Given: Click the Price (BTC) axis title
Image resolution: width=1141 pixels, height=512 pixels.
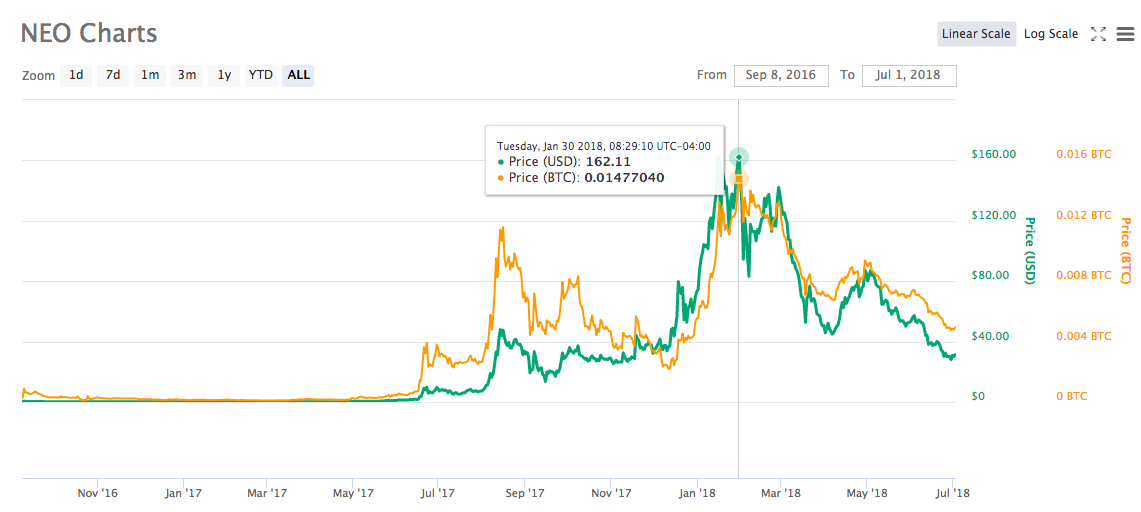Looking at the screenshot, I should point(1126,250).
